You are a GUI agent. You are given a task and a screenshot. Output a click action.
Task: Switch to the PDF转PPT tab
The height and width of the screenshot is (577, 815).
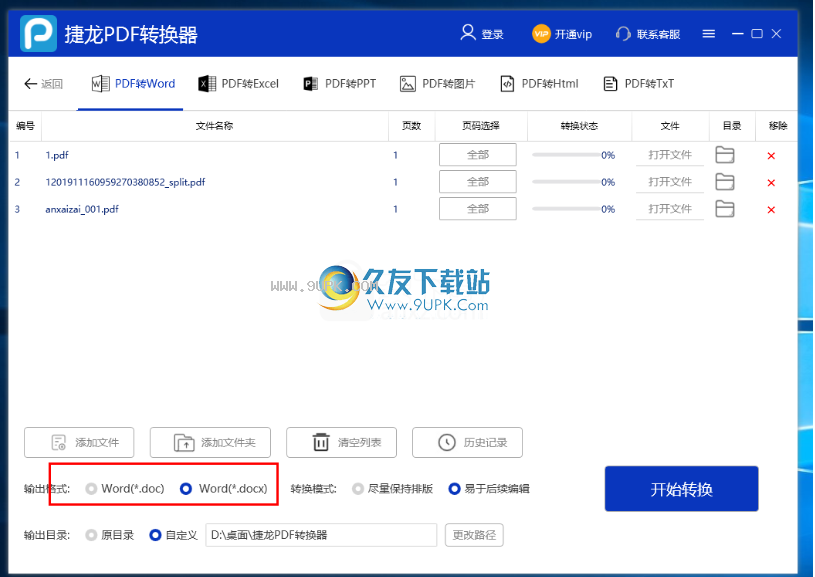point(339,84)
